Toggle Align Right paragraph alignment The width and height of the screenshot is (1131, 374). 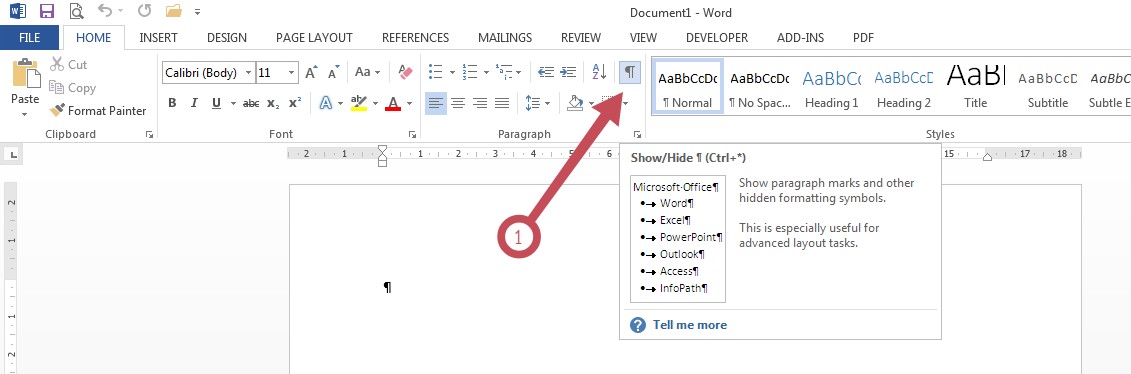[480, 104]
